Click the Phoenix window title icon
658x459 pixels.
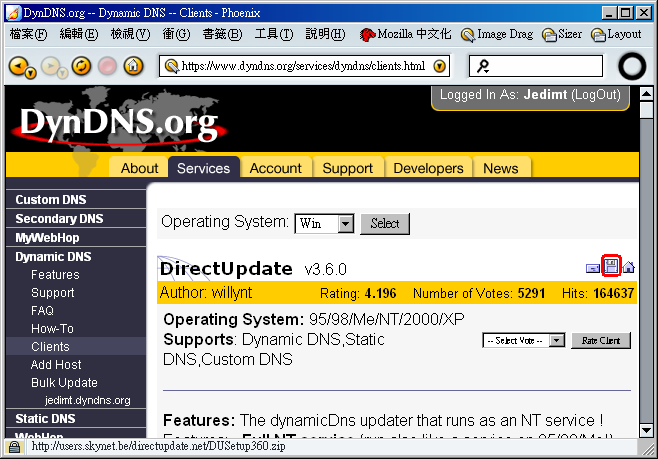coord(13,13)
